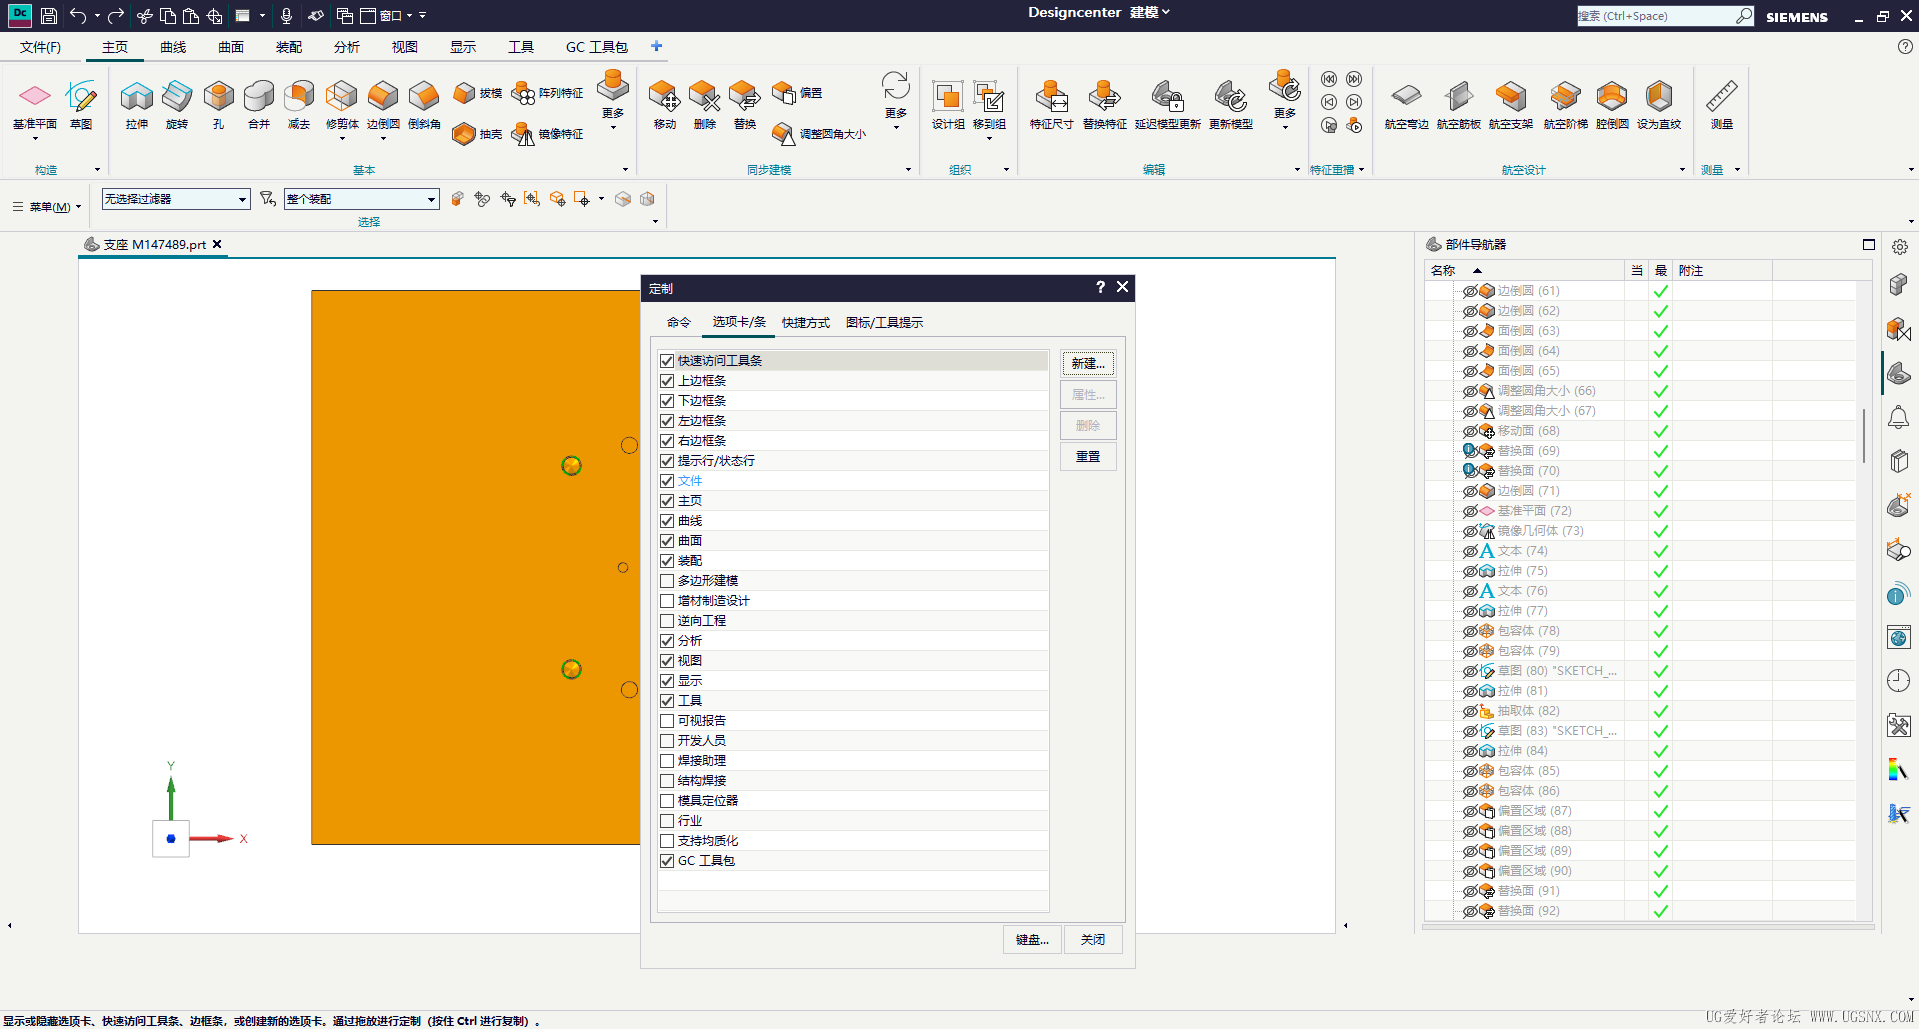Image resolution: width=1919 pixels, height=1029 pixels.
Task: Click the 边倒圆 edge blend icon
Action: (383, 105)
